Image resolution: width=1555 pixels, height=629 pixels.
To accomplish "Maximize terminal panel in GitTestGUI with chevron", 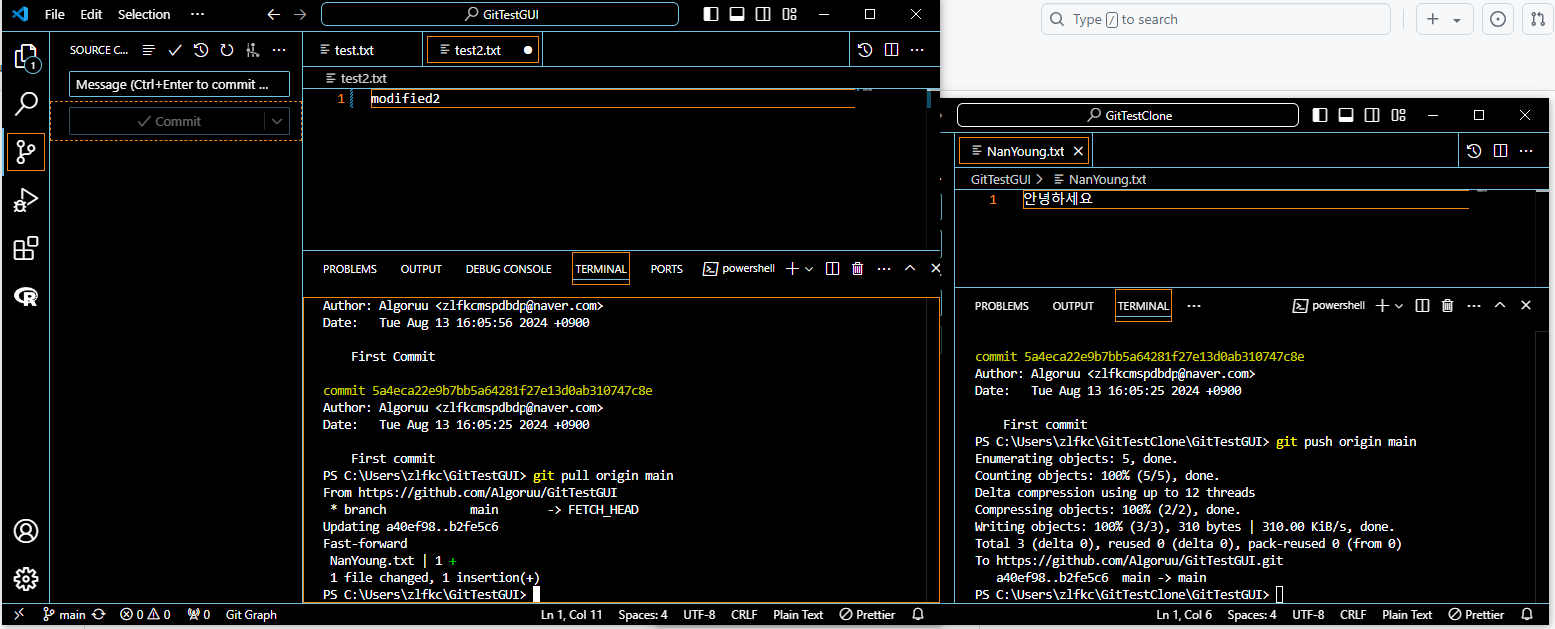I will click(910, 269).
